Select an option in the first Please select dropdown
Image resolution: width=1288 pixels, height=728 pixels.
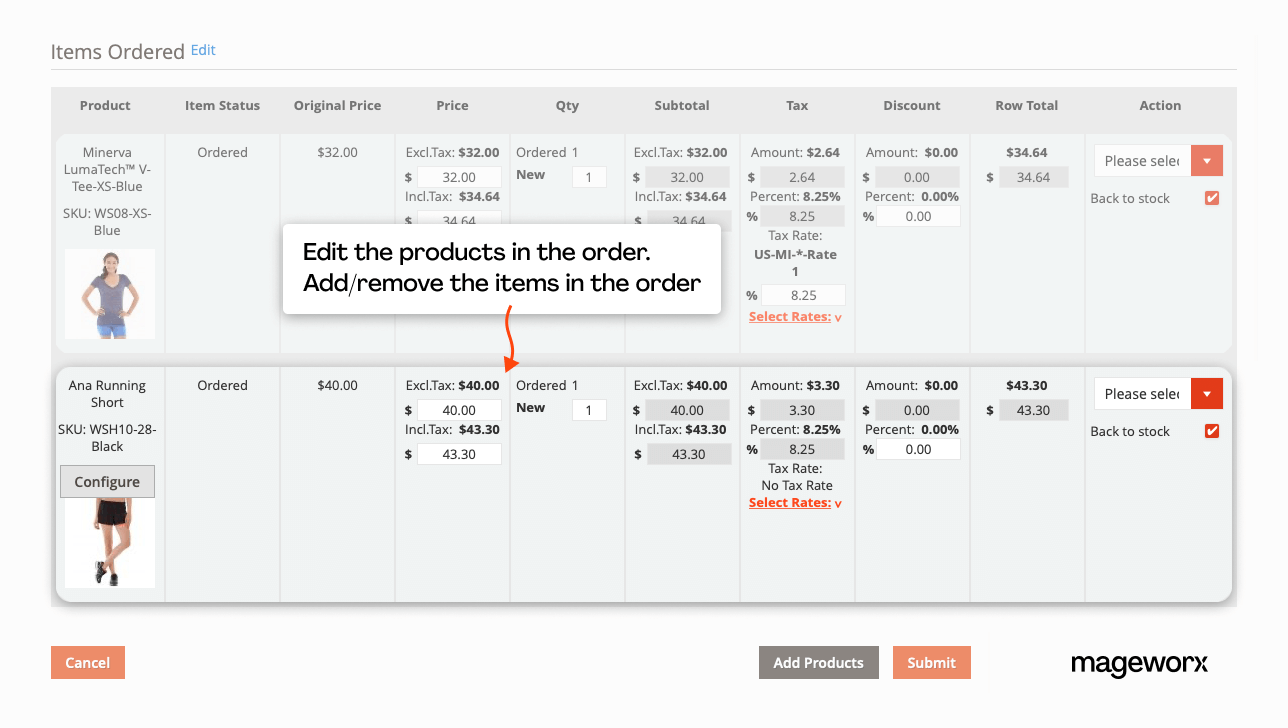pyautogui.click(x=1141, y=160)
